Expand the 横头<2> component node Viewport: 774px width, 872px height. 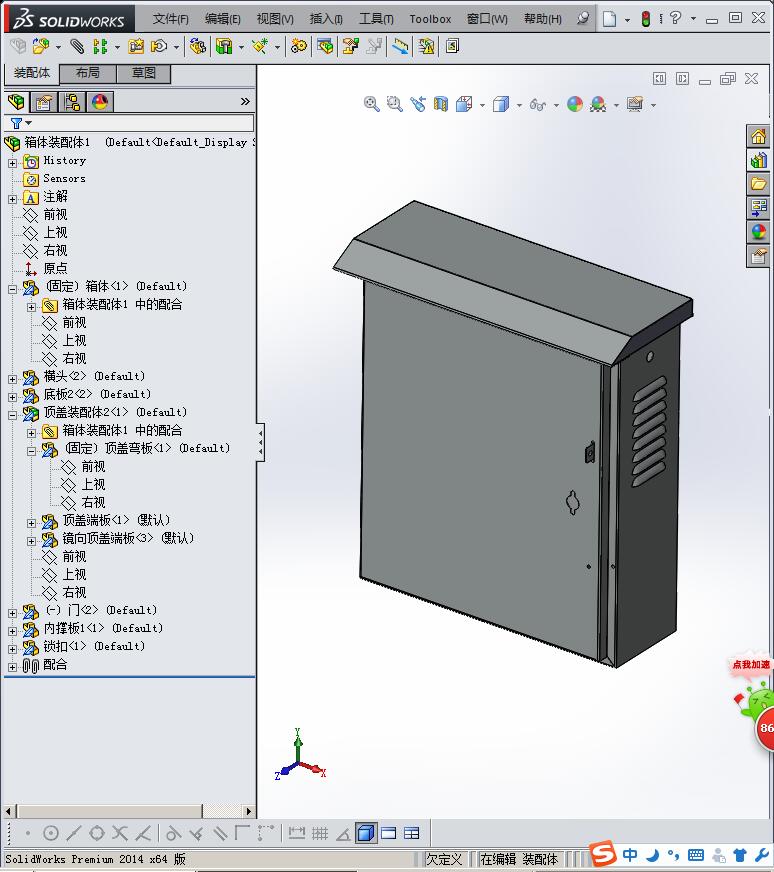tap(12, 379)
